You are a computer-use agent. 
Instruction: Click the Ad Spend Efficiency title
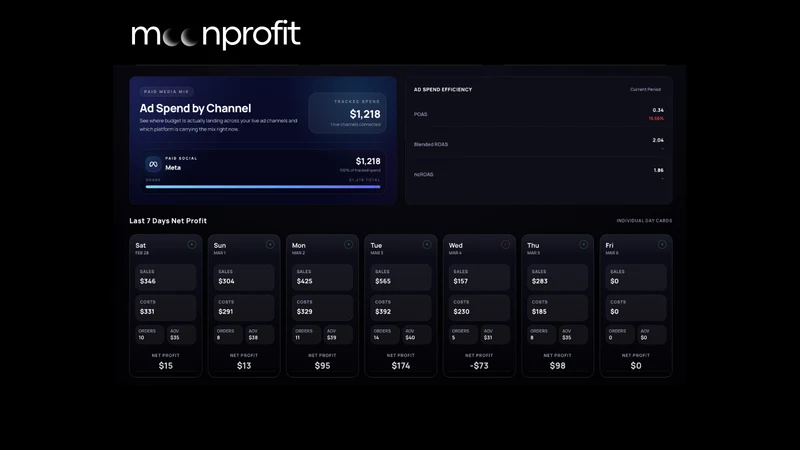click(x=443, y=89)
